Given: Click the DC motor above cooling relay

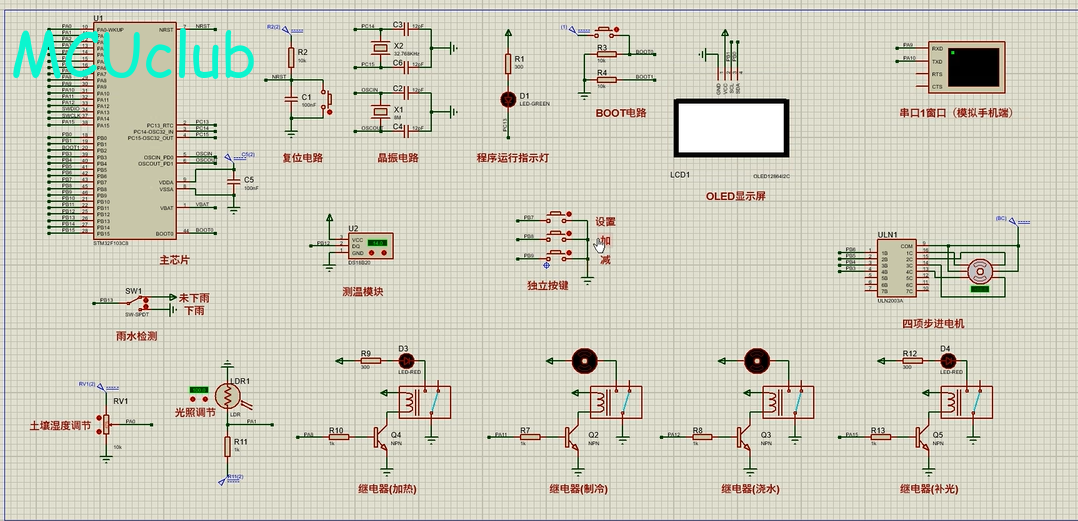Looking at the screenshot, I should click(x=585, y=361).
